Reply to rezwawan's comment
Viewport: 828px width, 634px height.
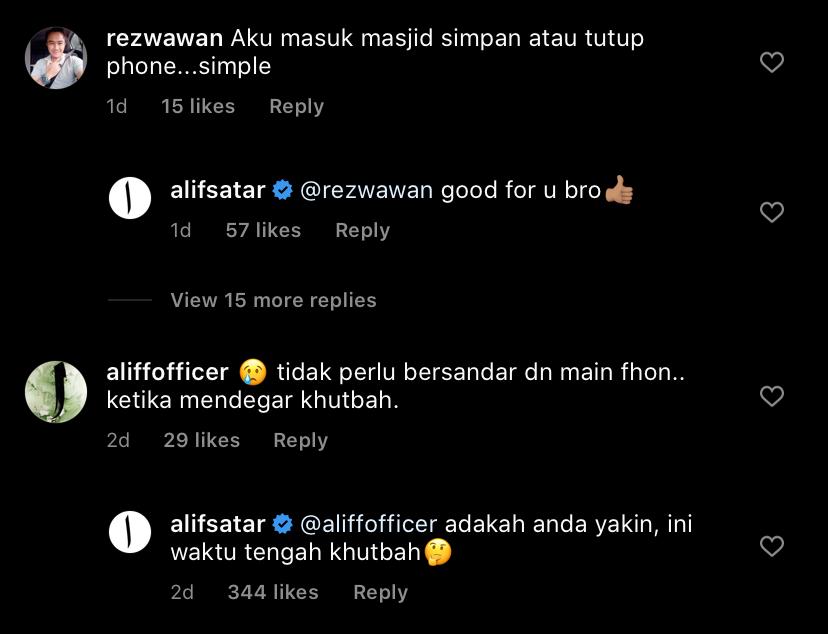[x=296, y=107]
